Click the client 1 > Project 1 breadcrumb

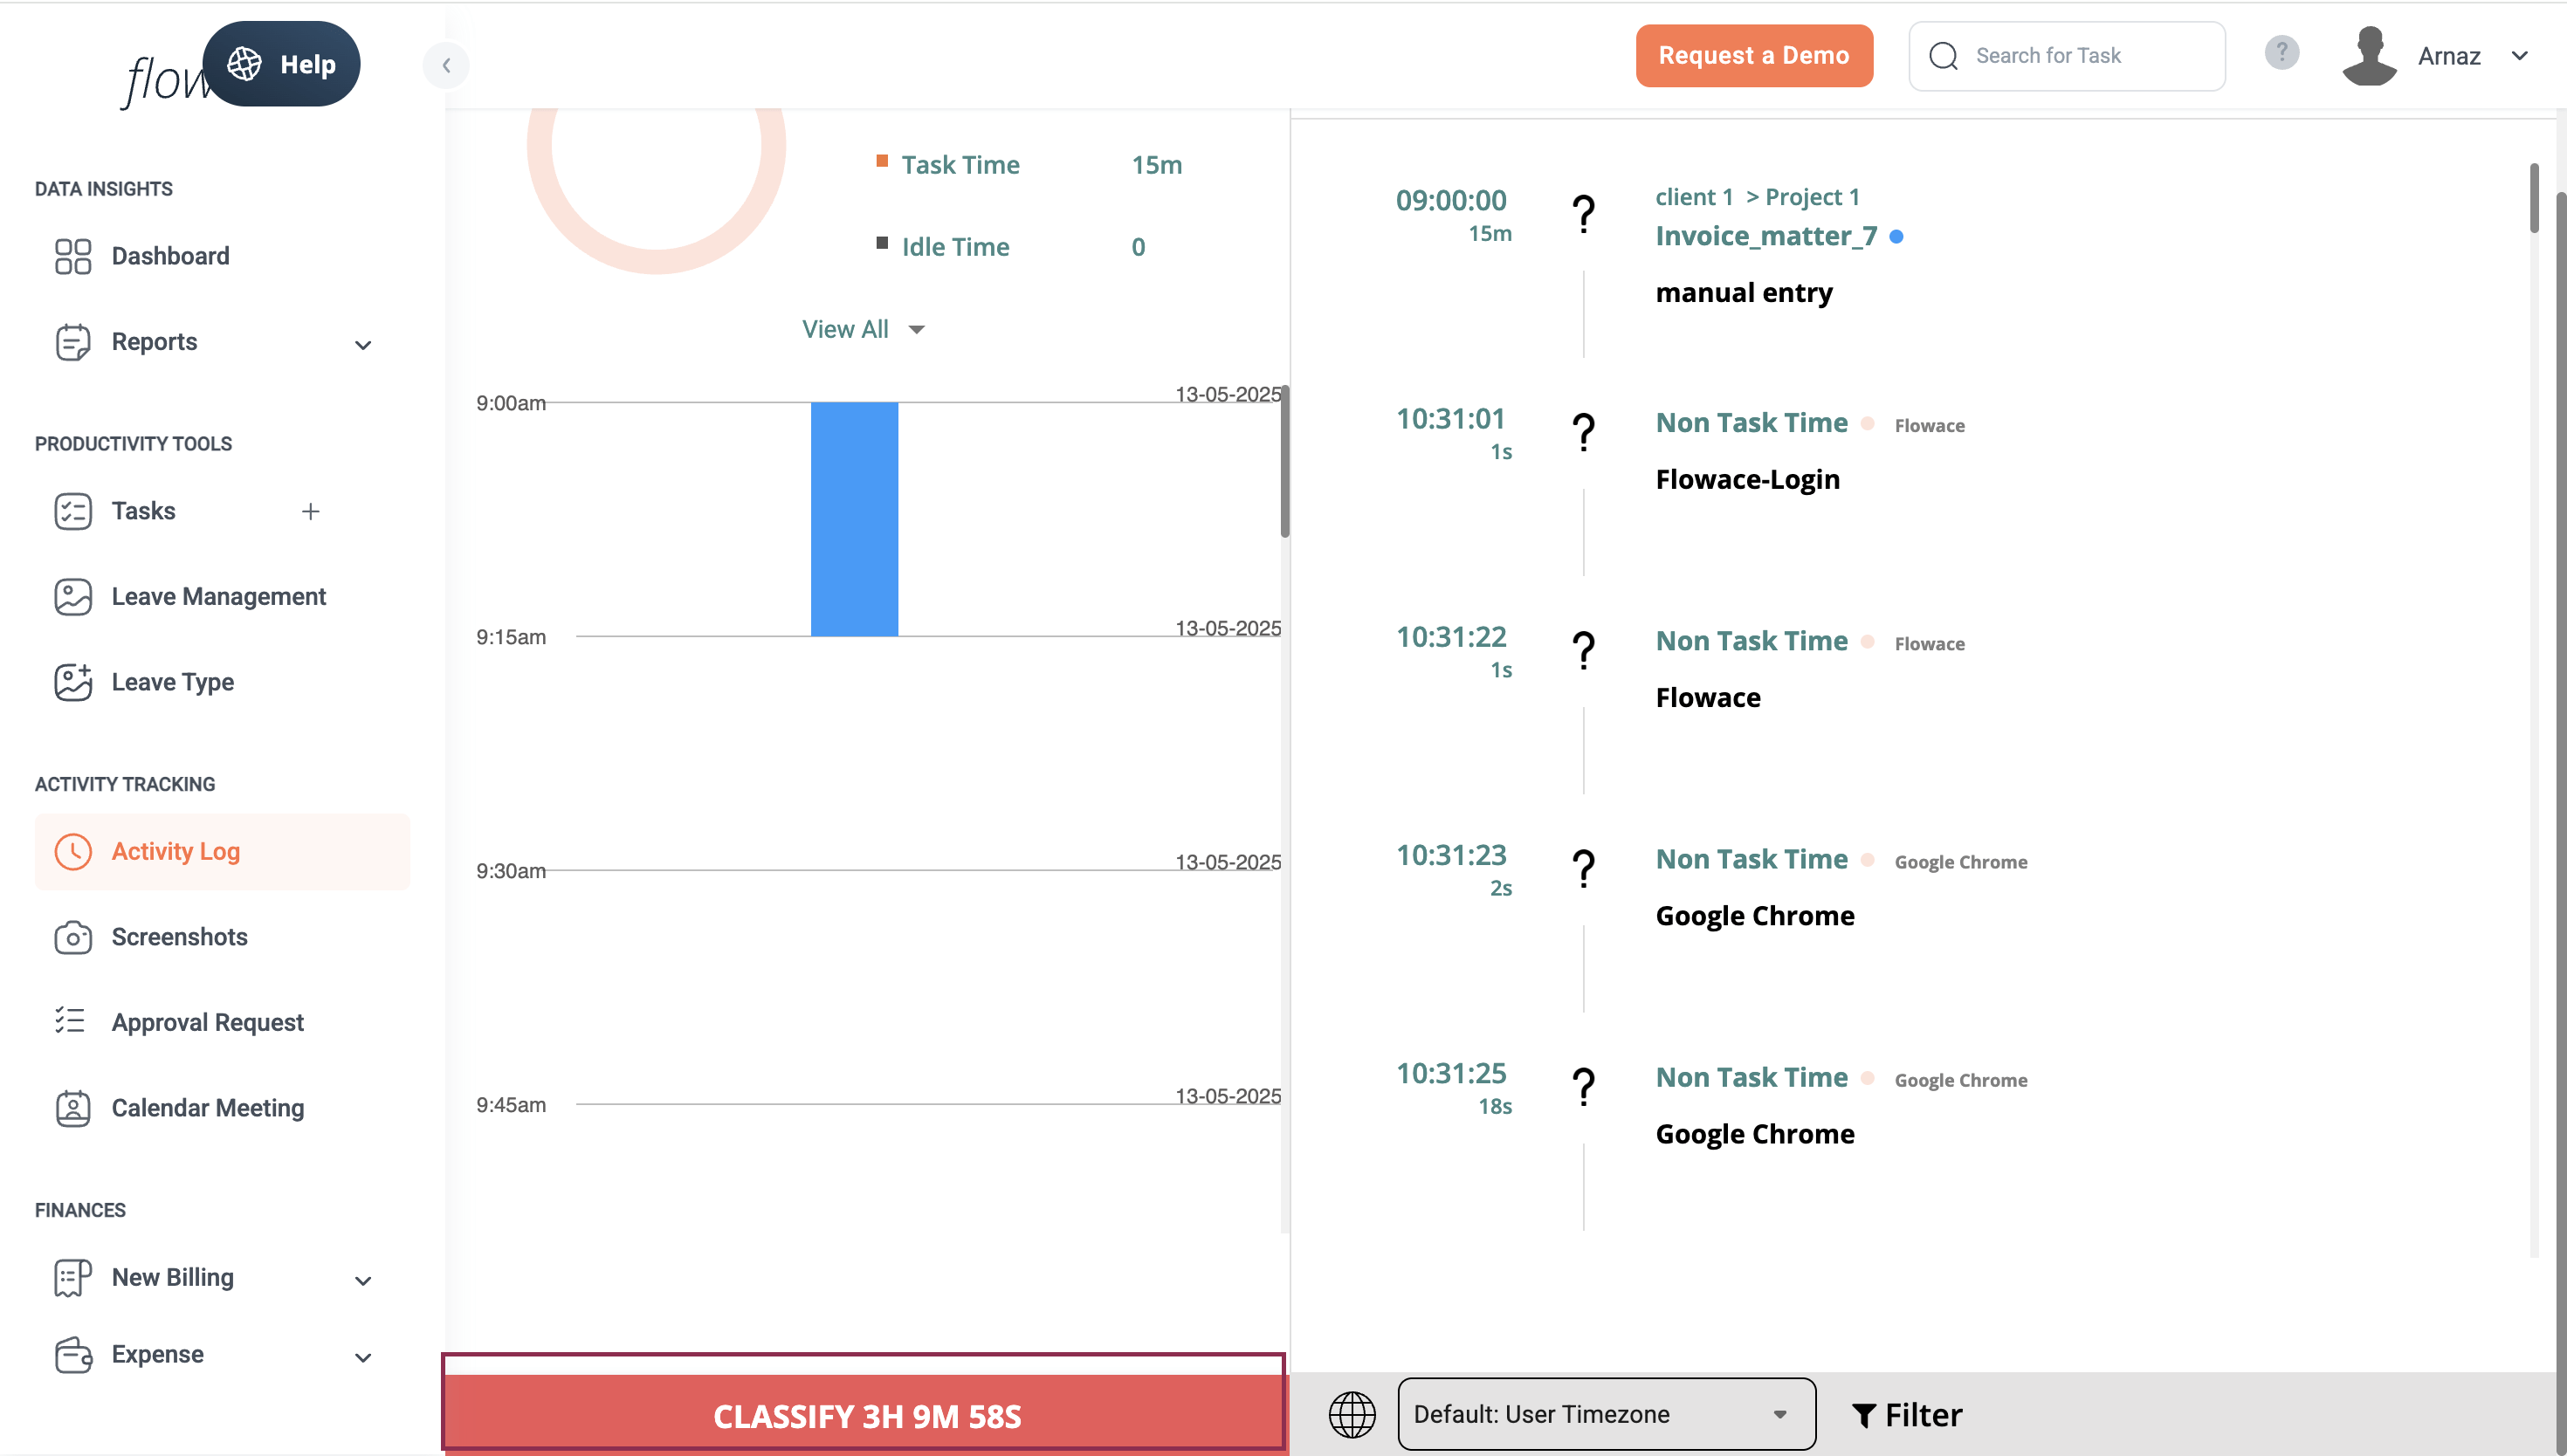(1757, 197)
